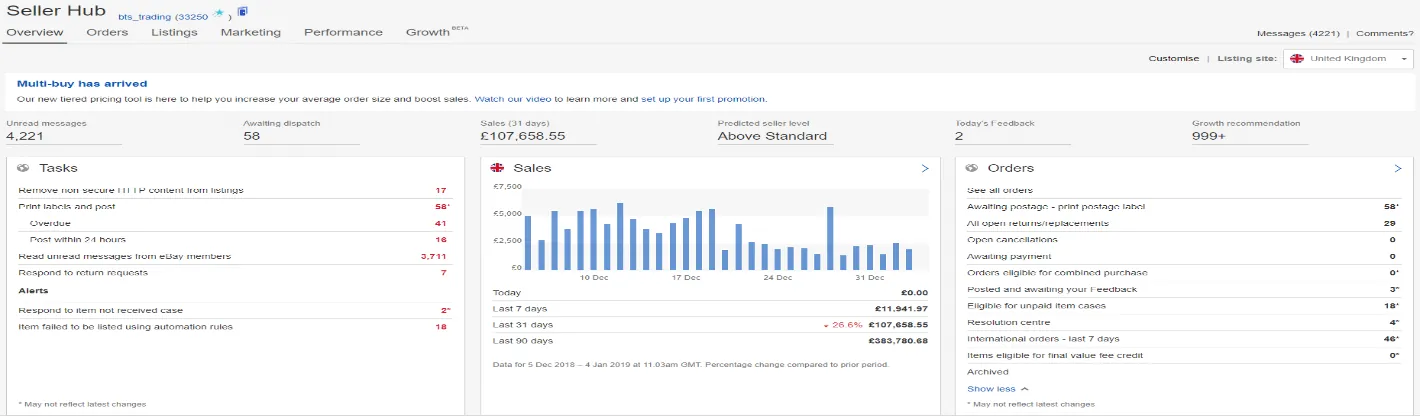Open set up your first promotion link

pyautogui.click(x=703, y=99)
